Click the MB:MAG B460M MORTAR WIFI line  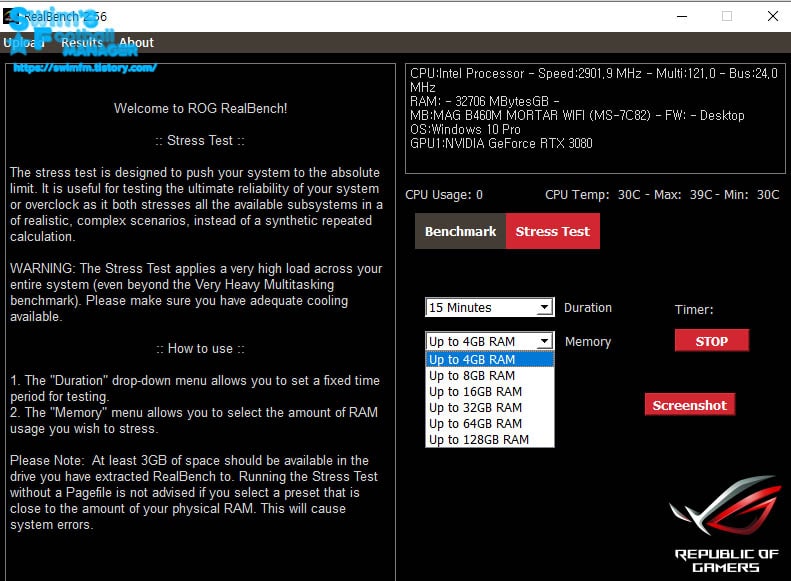click(x=577, y=115)
